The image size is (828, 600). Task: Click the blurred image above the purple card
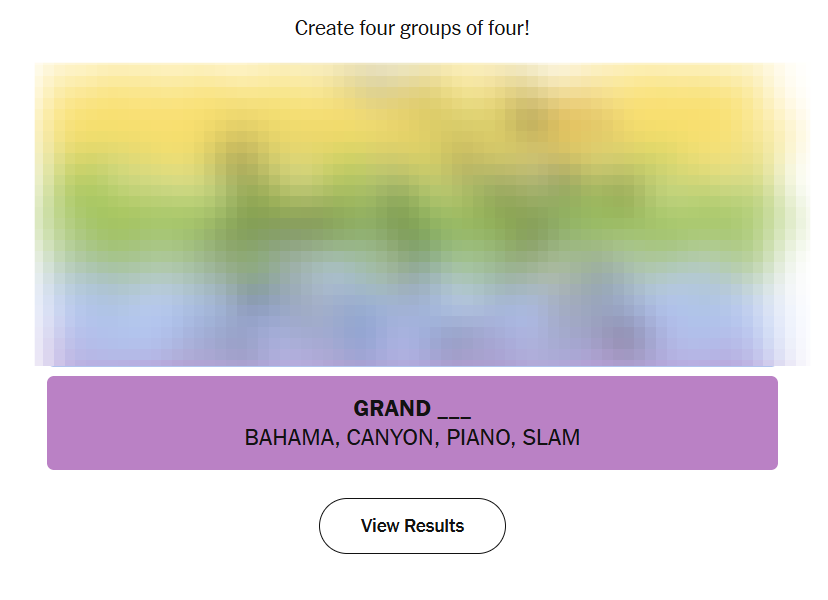coord(412,215)
